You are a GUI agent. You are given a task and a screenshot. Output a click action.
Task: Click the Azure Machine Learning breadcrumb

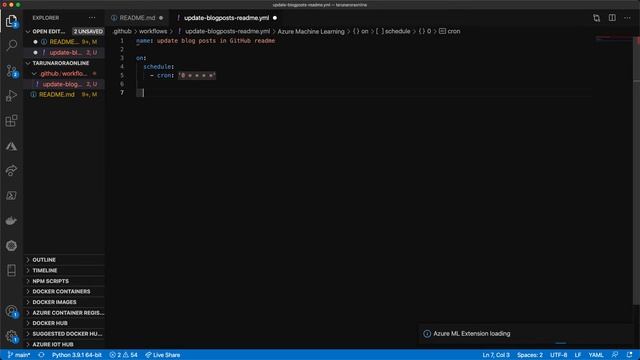coord(311,31)
